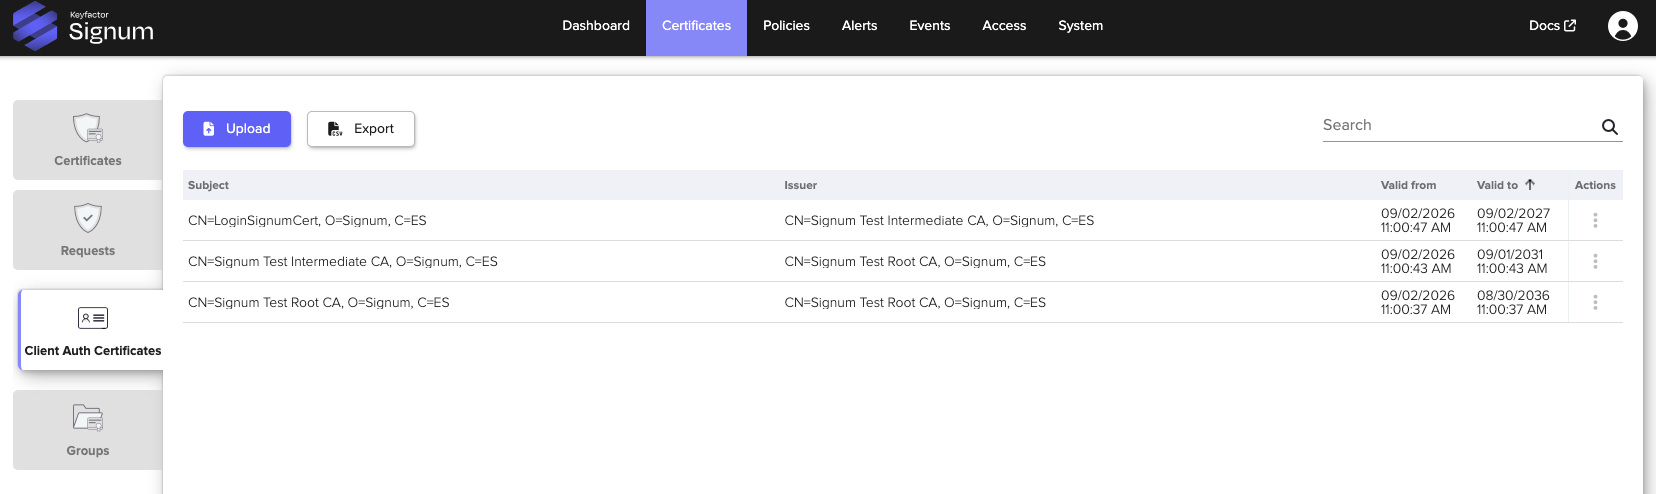Open the Alerts menu item
Screen dimensions: 1656x494
pyautogui.click(x=859, y=26)
